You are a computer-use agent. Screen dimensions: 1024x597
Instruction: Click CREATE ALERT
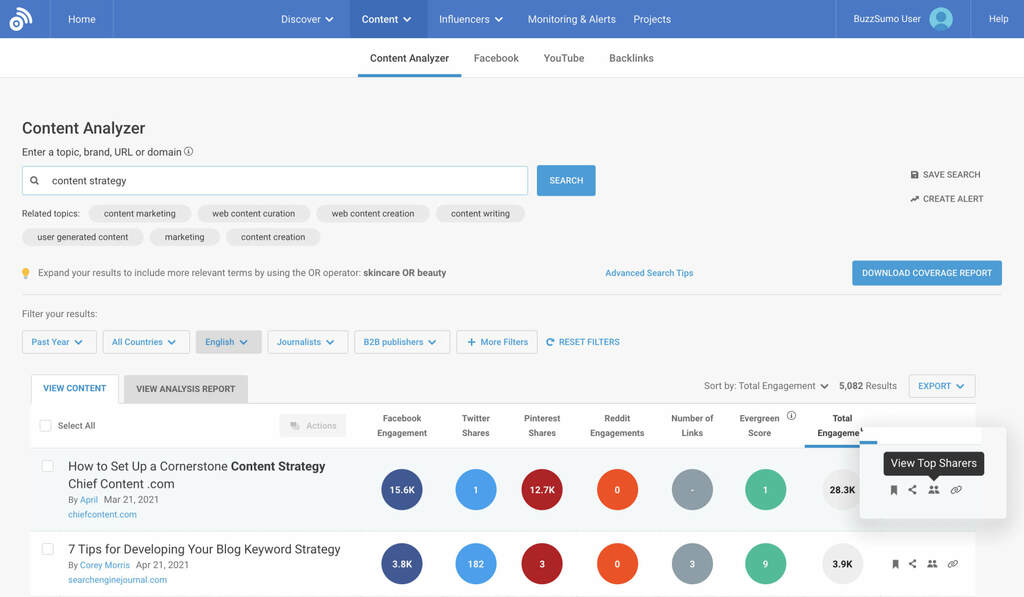tap(946, 199)
